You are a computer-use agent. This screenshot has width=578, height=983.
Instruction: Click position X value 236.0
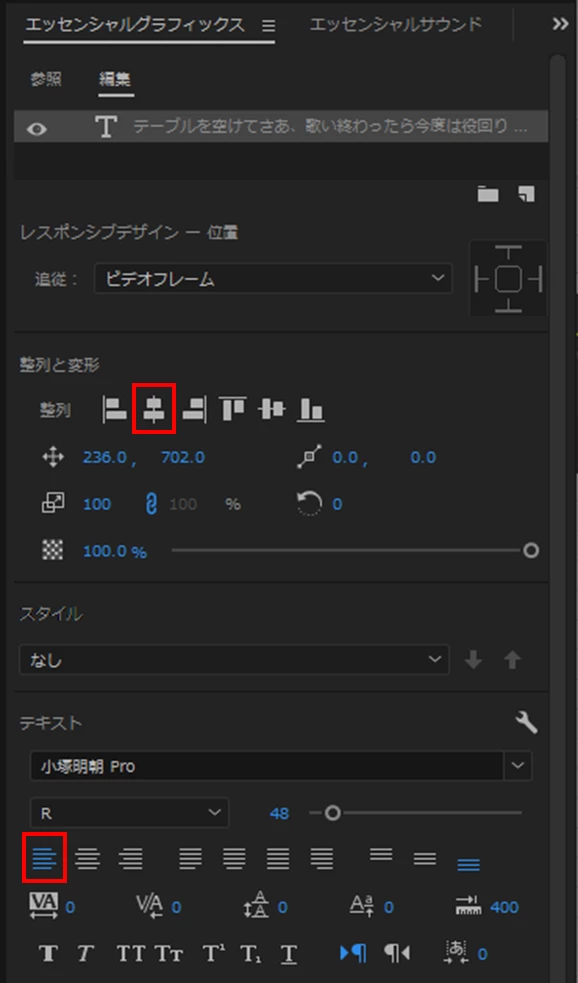point(105,458)
